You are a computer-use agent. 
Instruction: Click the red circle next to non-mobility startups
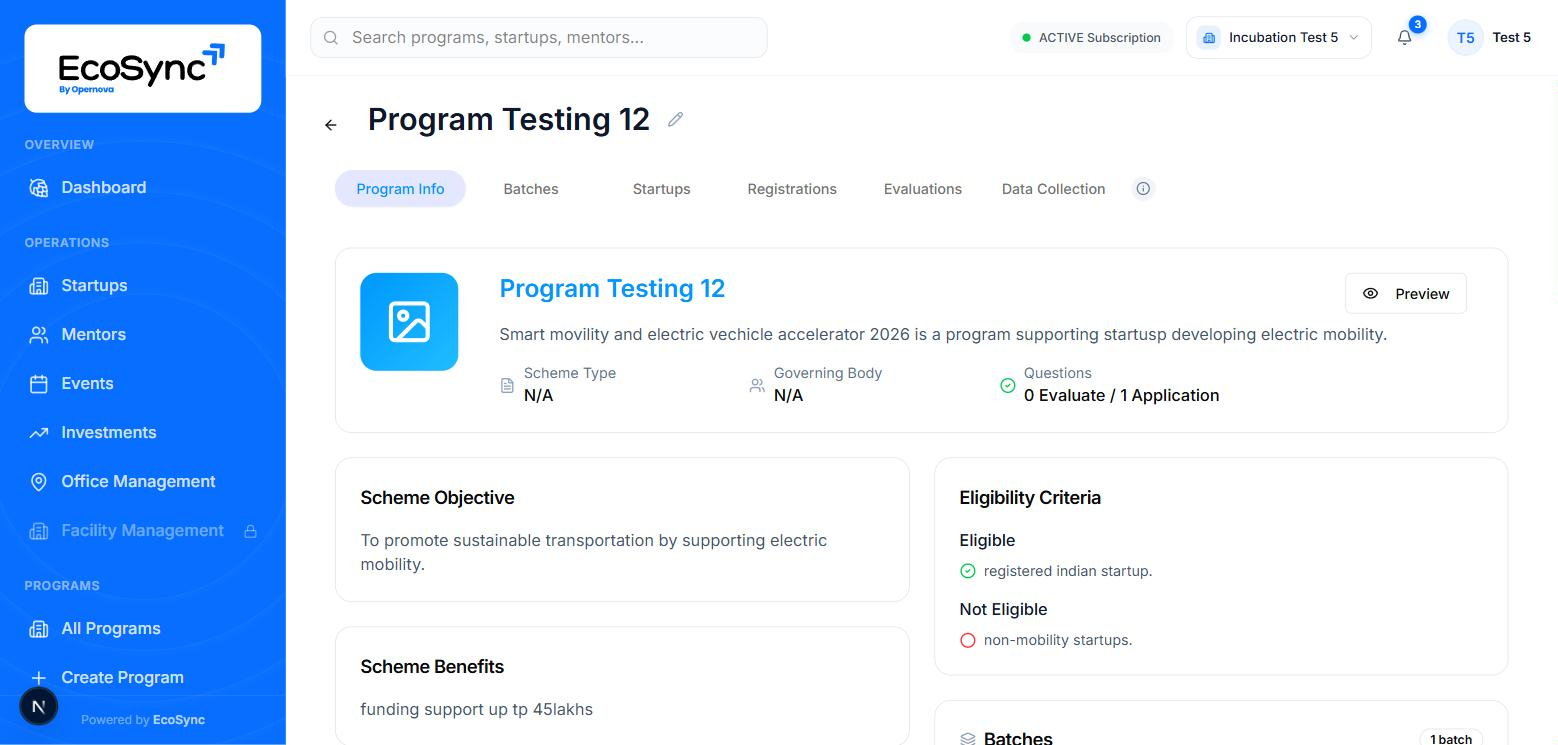tap(967, 640)
